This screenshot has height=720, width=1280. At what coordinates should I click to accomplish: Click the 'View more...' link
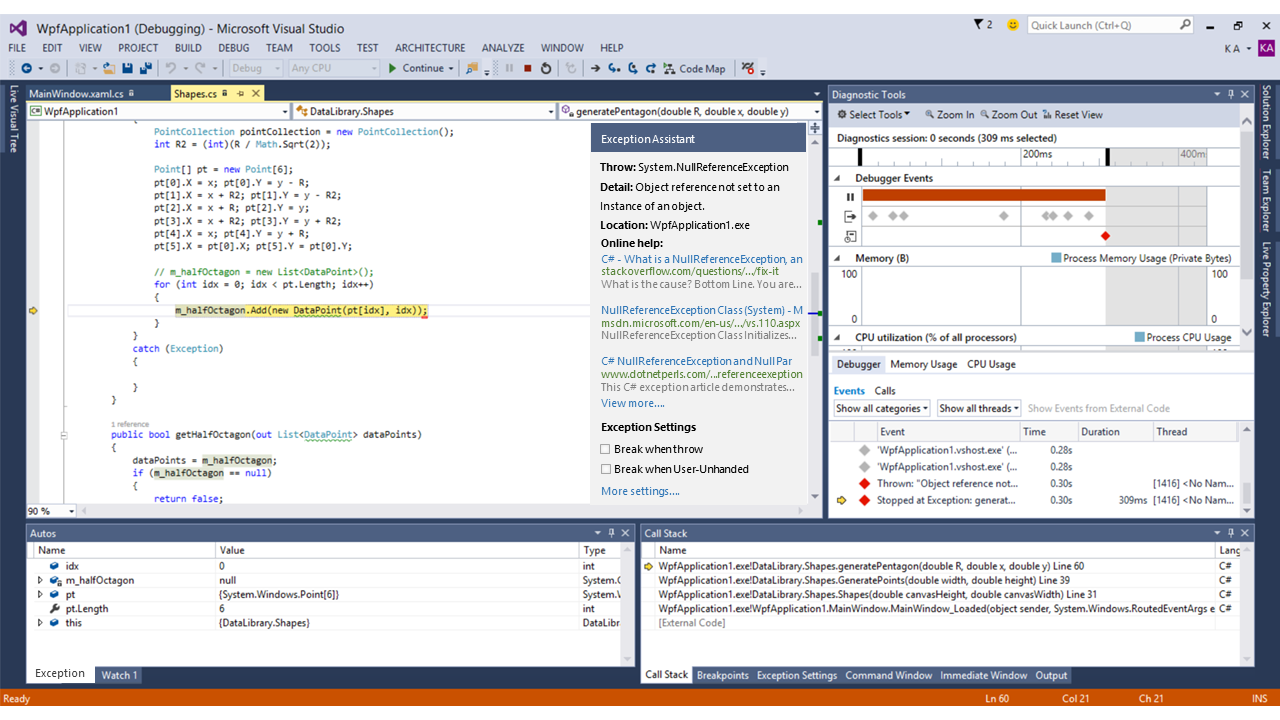click(632, 403)
